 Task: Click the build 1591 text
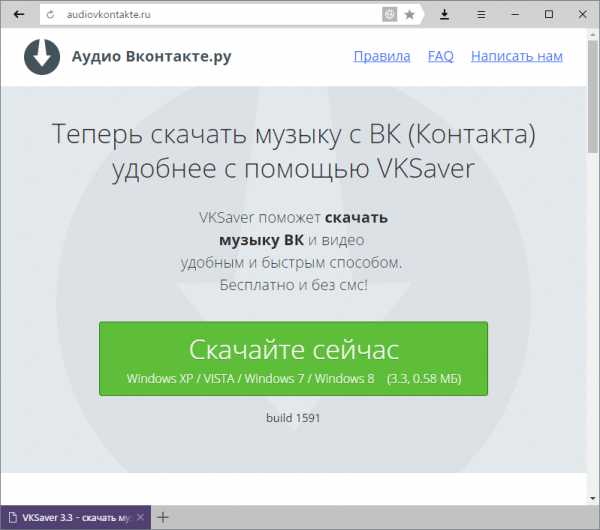click(x=293, y=417)
